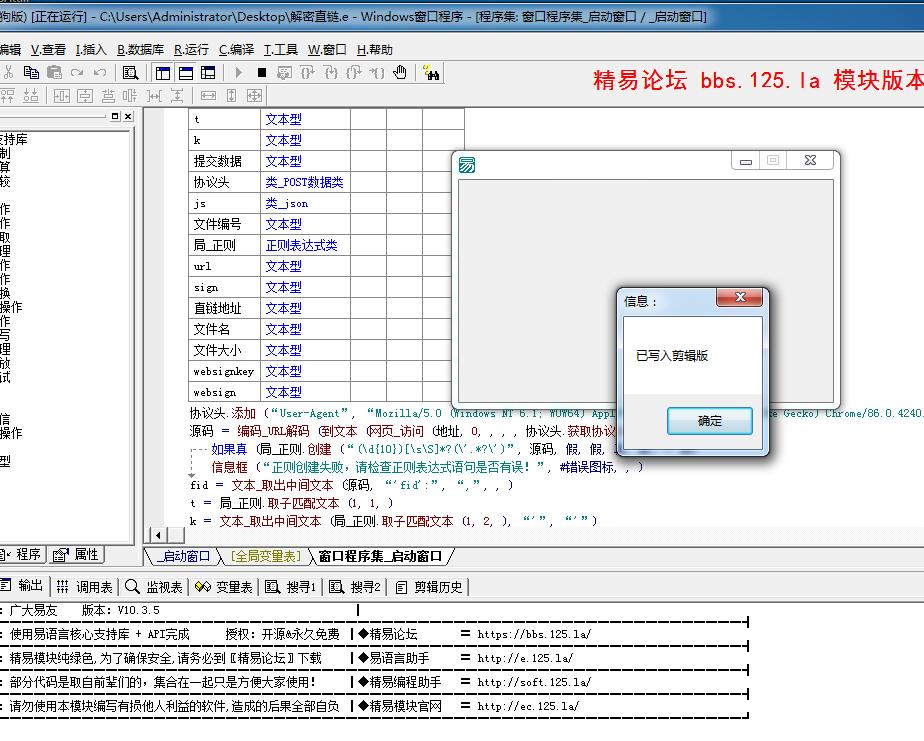Click the Cut scissors icon

coord(8,73)
